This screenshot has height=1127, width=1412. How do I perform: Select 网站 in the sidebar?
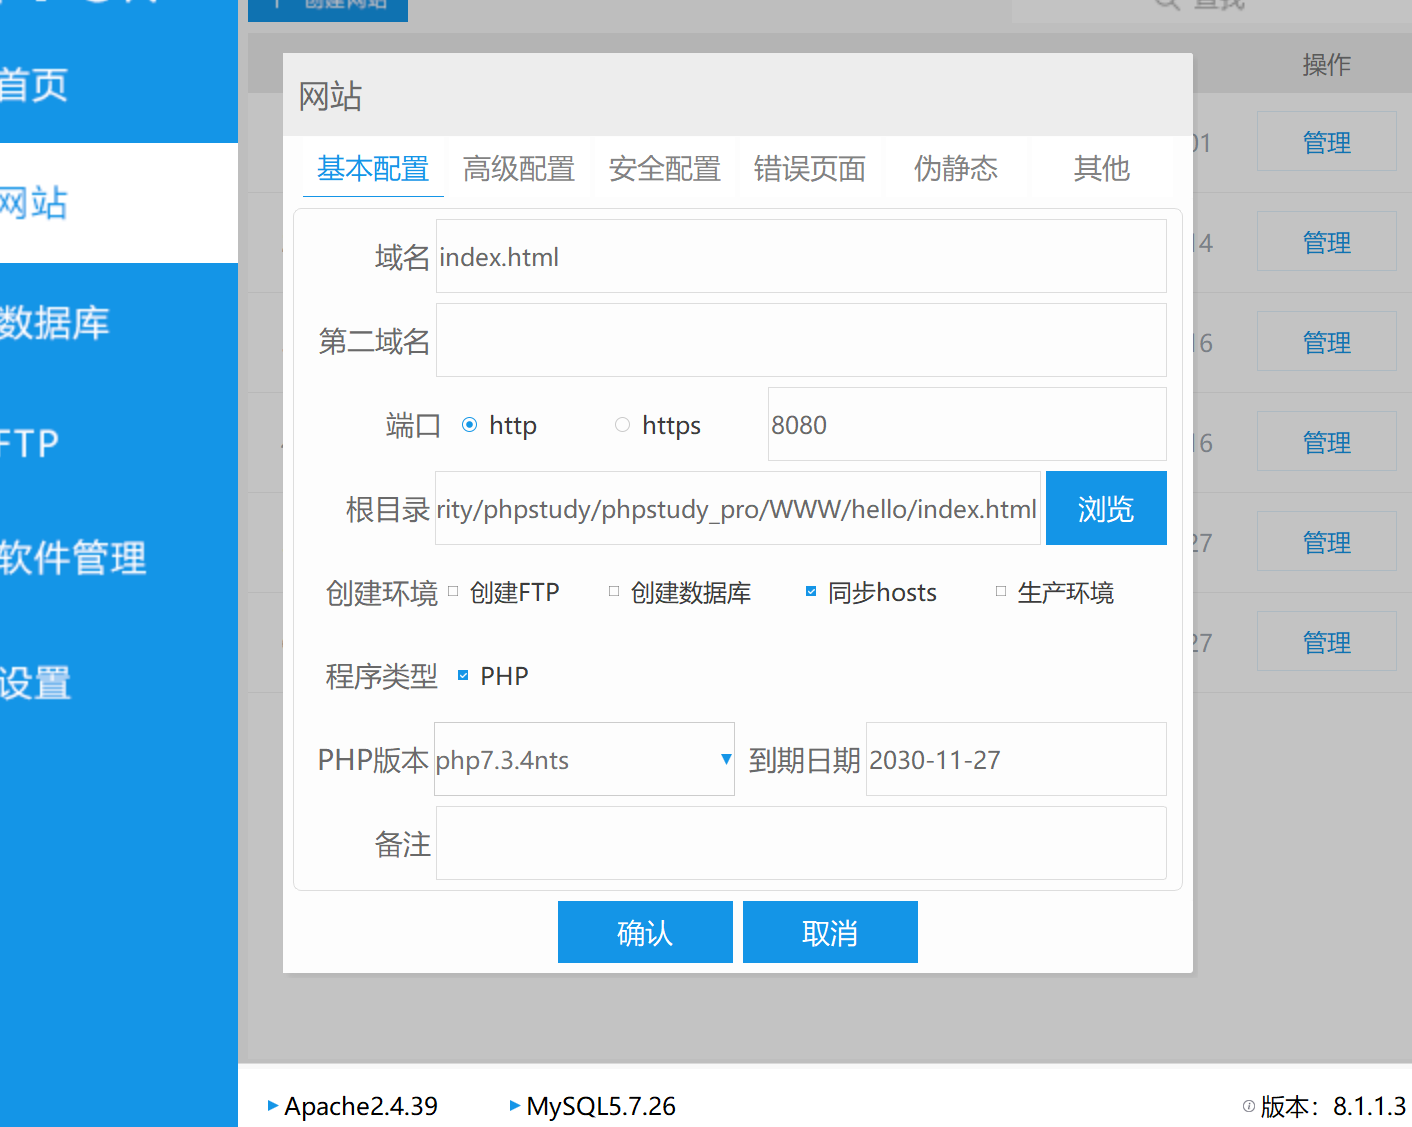pyautogui.click(x=119, y=203)
